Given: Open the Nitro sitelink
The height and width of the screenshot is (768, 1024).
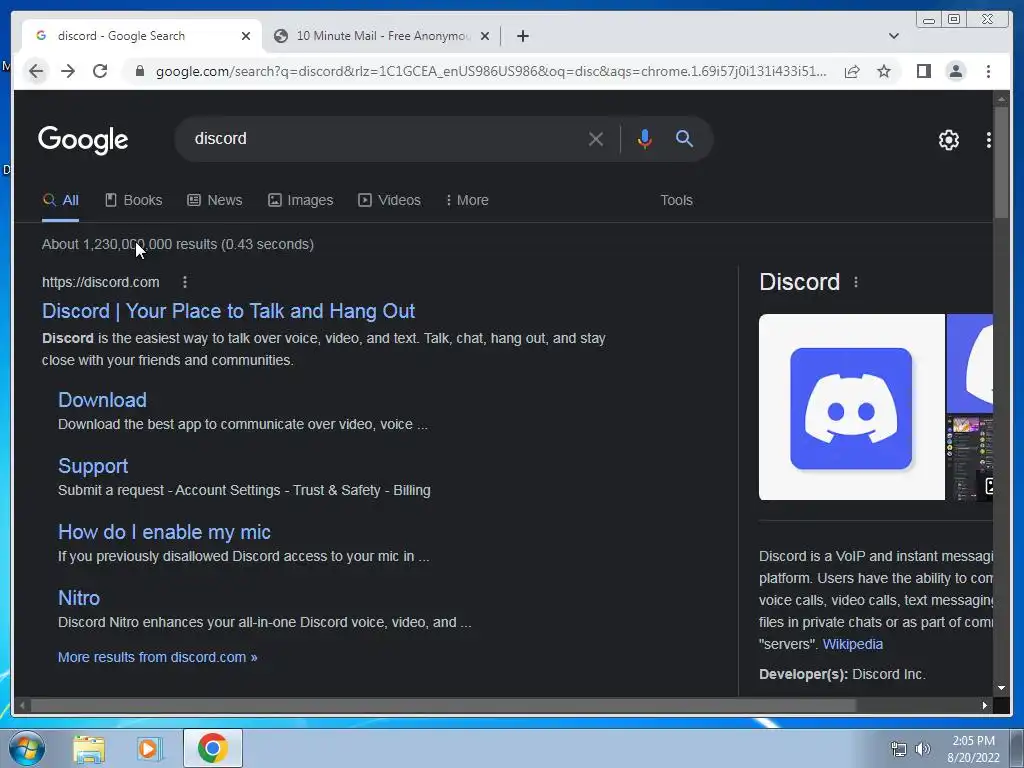Looking at the screenshot, I should 79,598.
